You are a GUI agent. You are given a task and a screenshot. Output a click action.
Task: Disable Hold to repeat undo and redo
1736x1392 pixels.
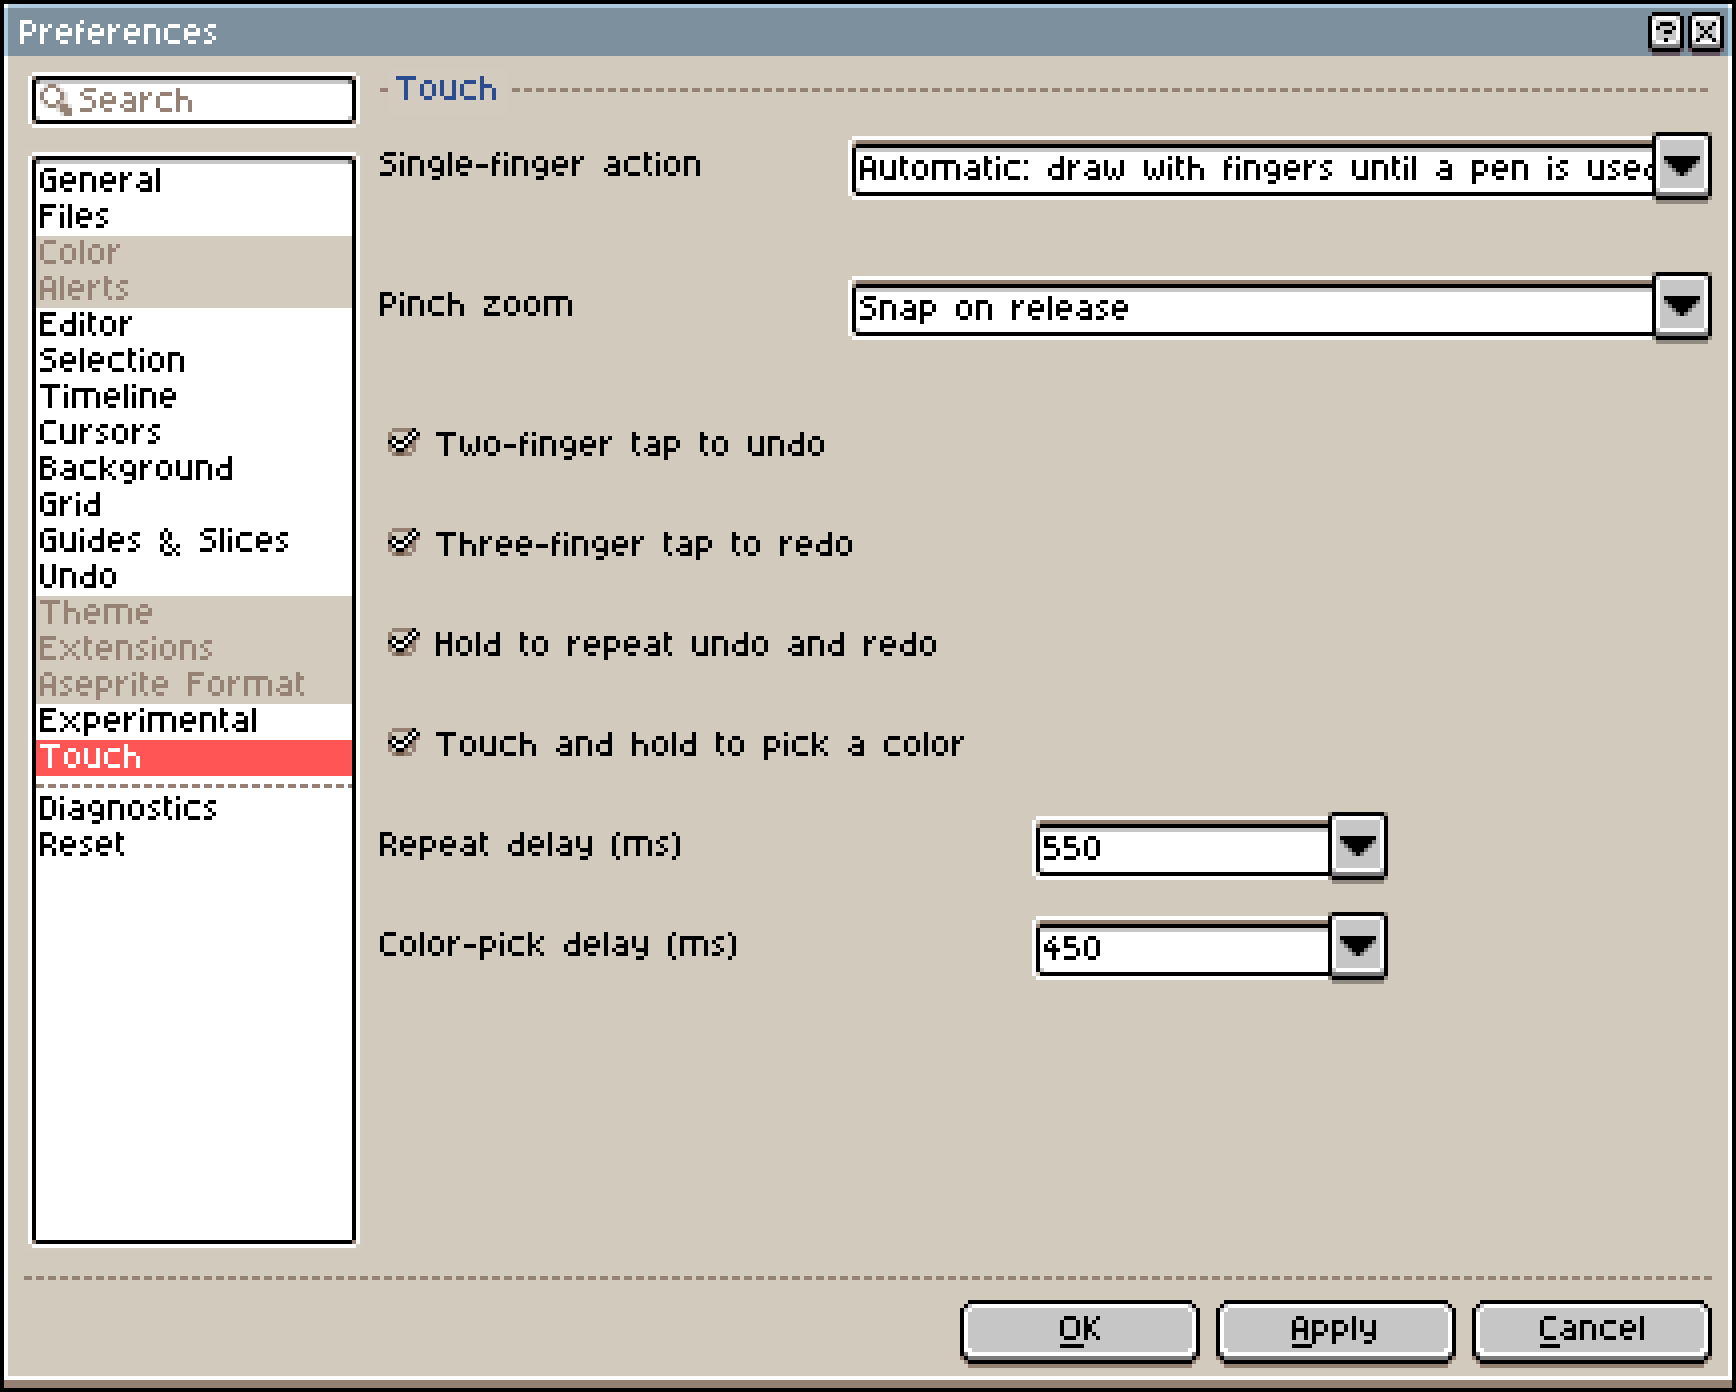(662, 643)
